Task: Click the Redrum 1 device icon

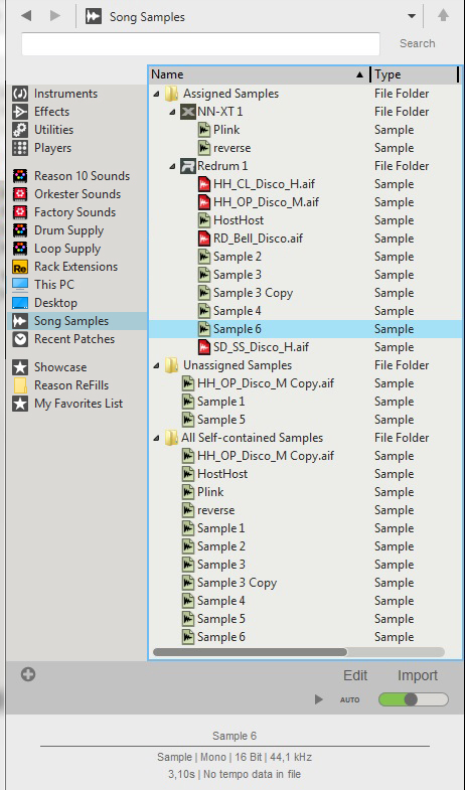Action: (187, 166)
